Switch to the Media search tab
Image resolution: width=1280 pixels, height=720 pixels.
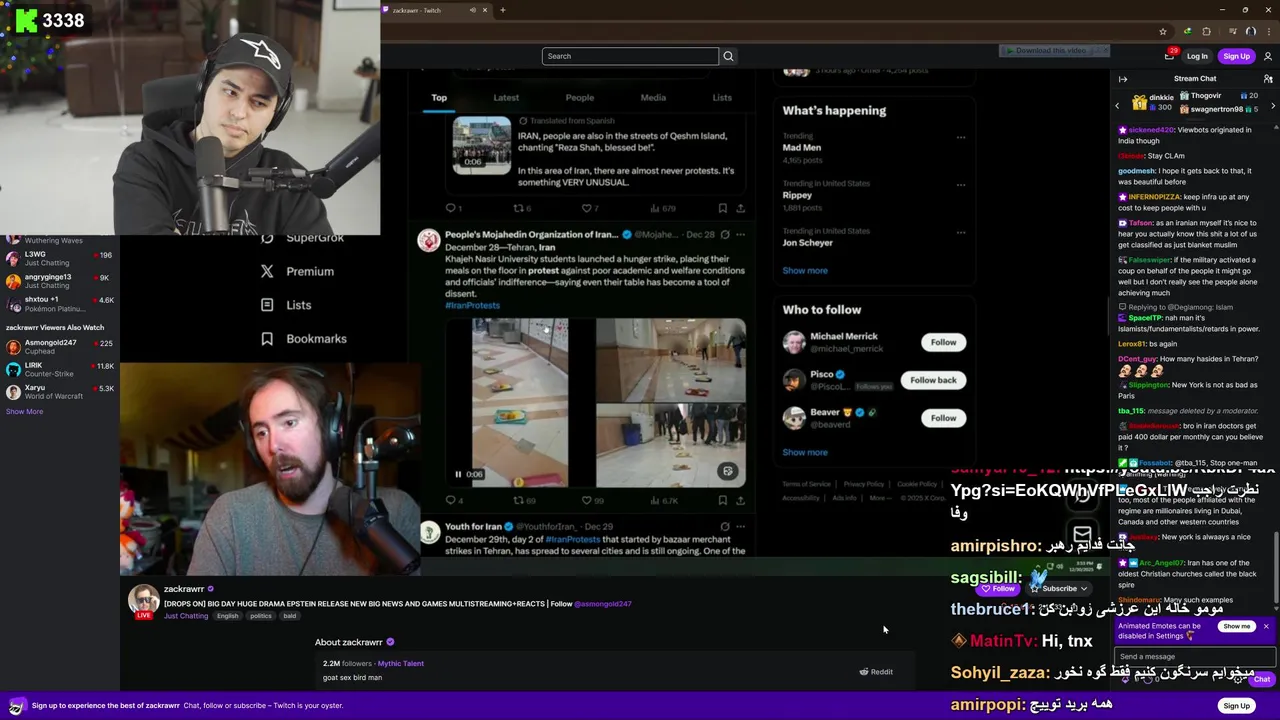point(653,98)
